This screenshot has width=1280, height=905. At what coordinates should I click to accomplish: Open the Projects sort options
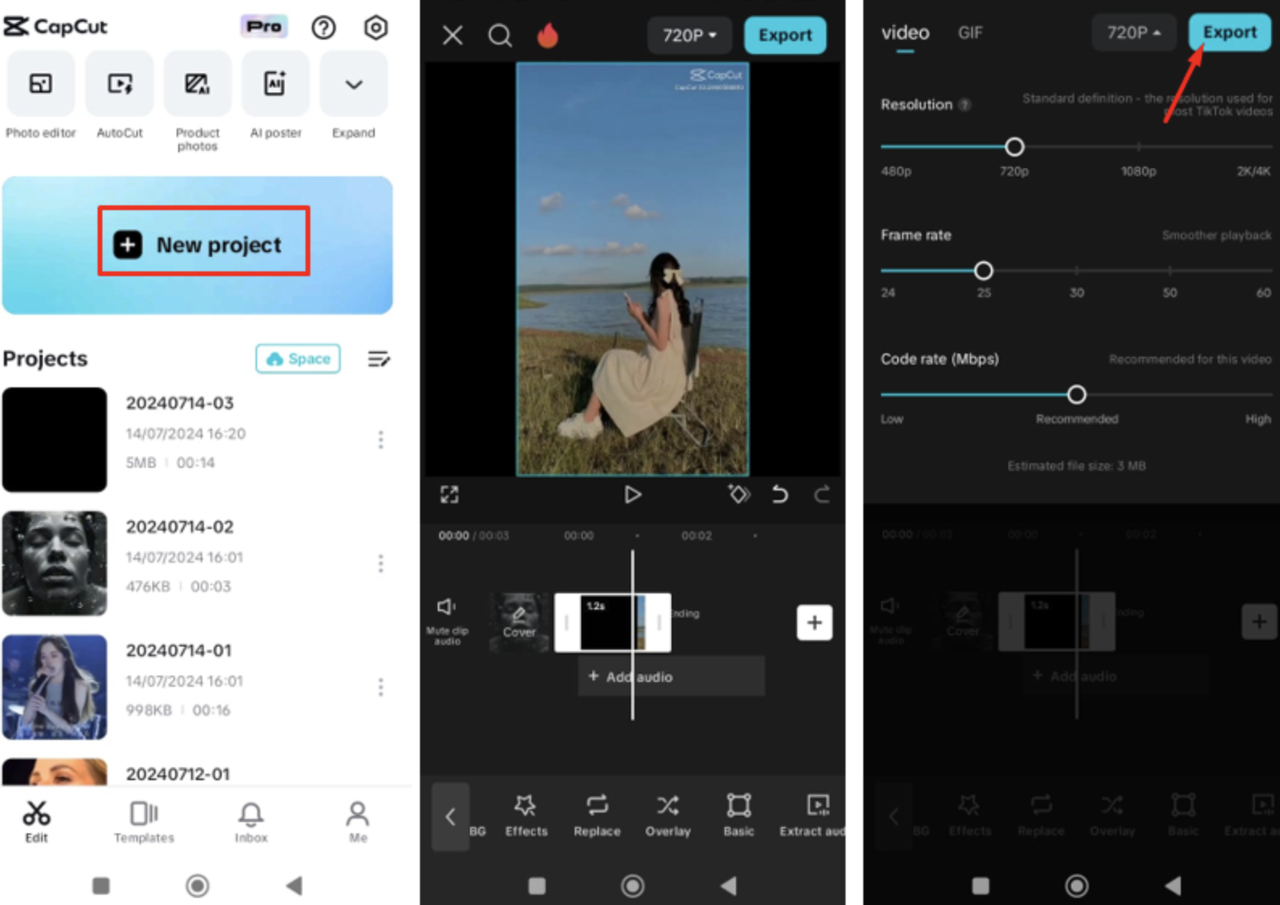[378, 358]
